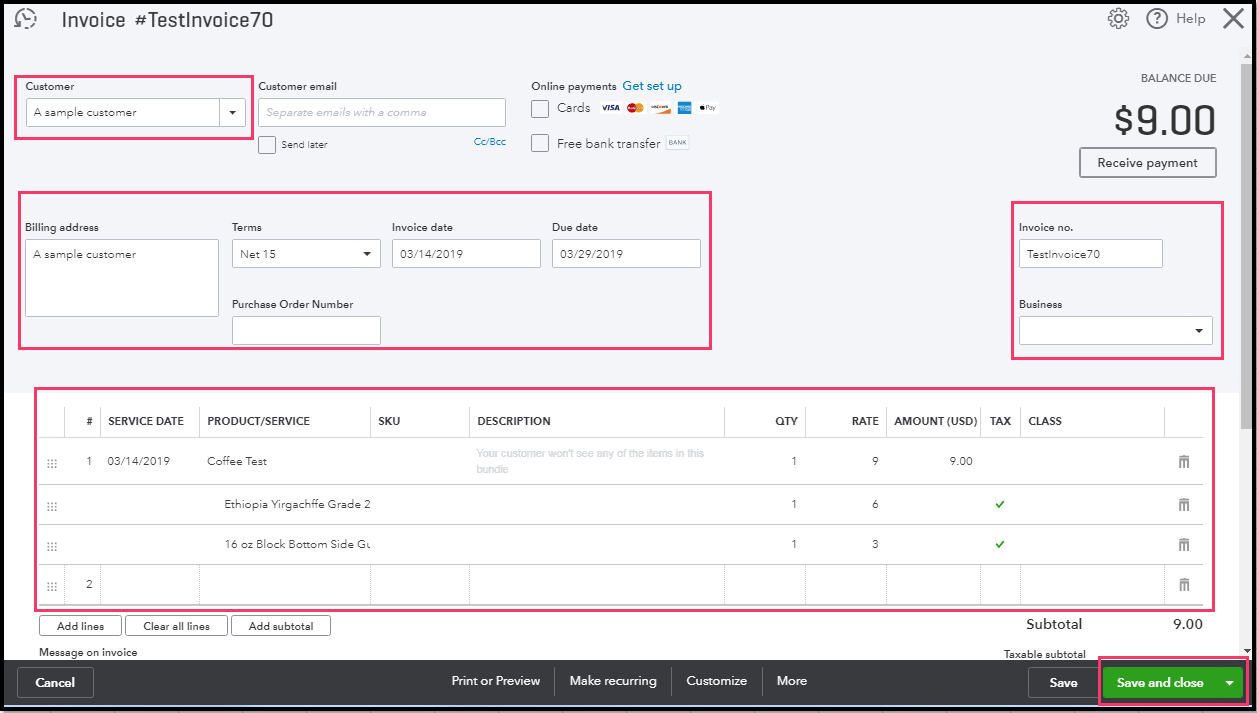Image resolution: width=1257 pixels, height=713 pixels.
Task: Grab the drag handle of Coffee Test row
Action: tap(52, 463)
